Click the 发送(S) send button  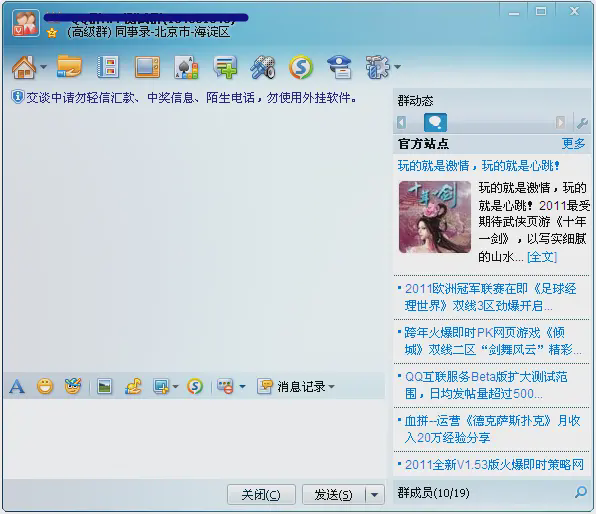pyautogui.click(x=334, y=494)
